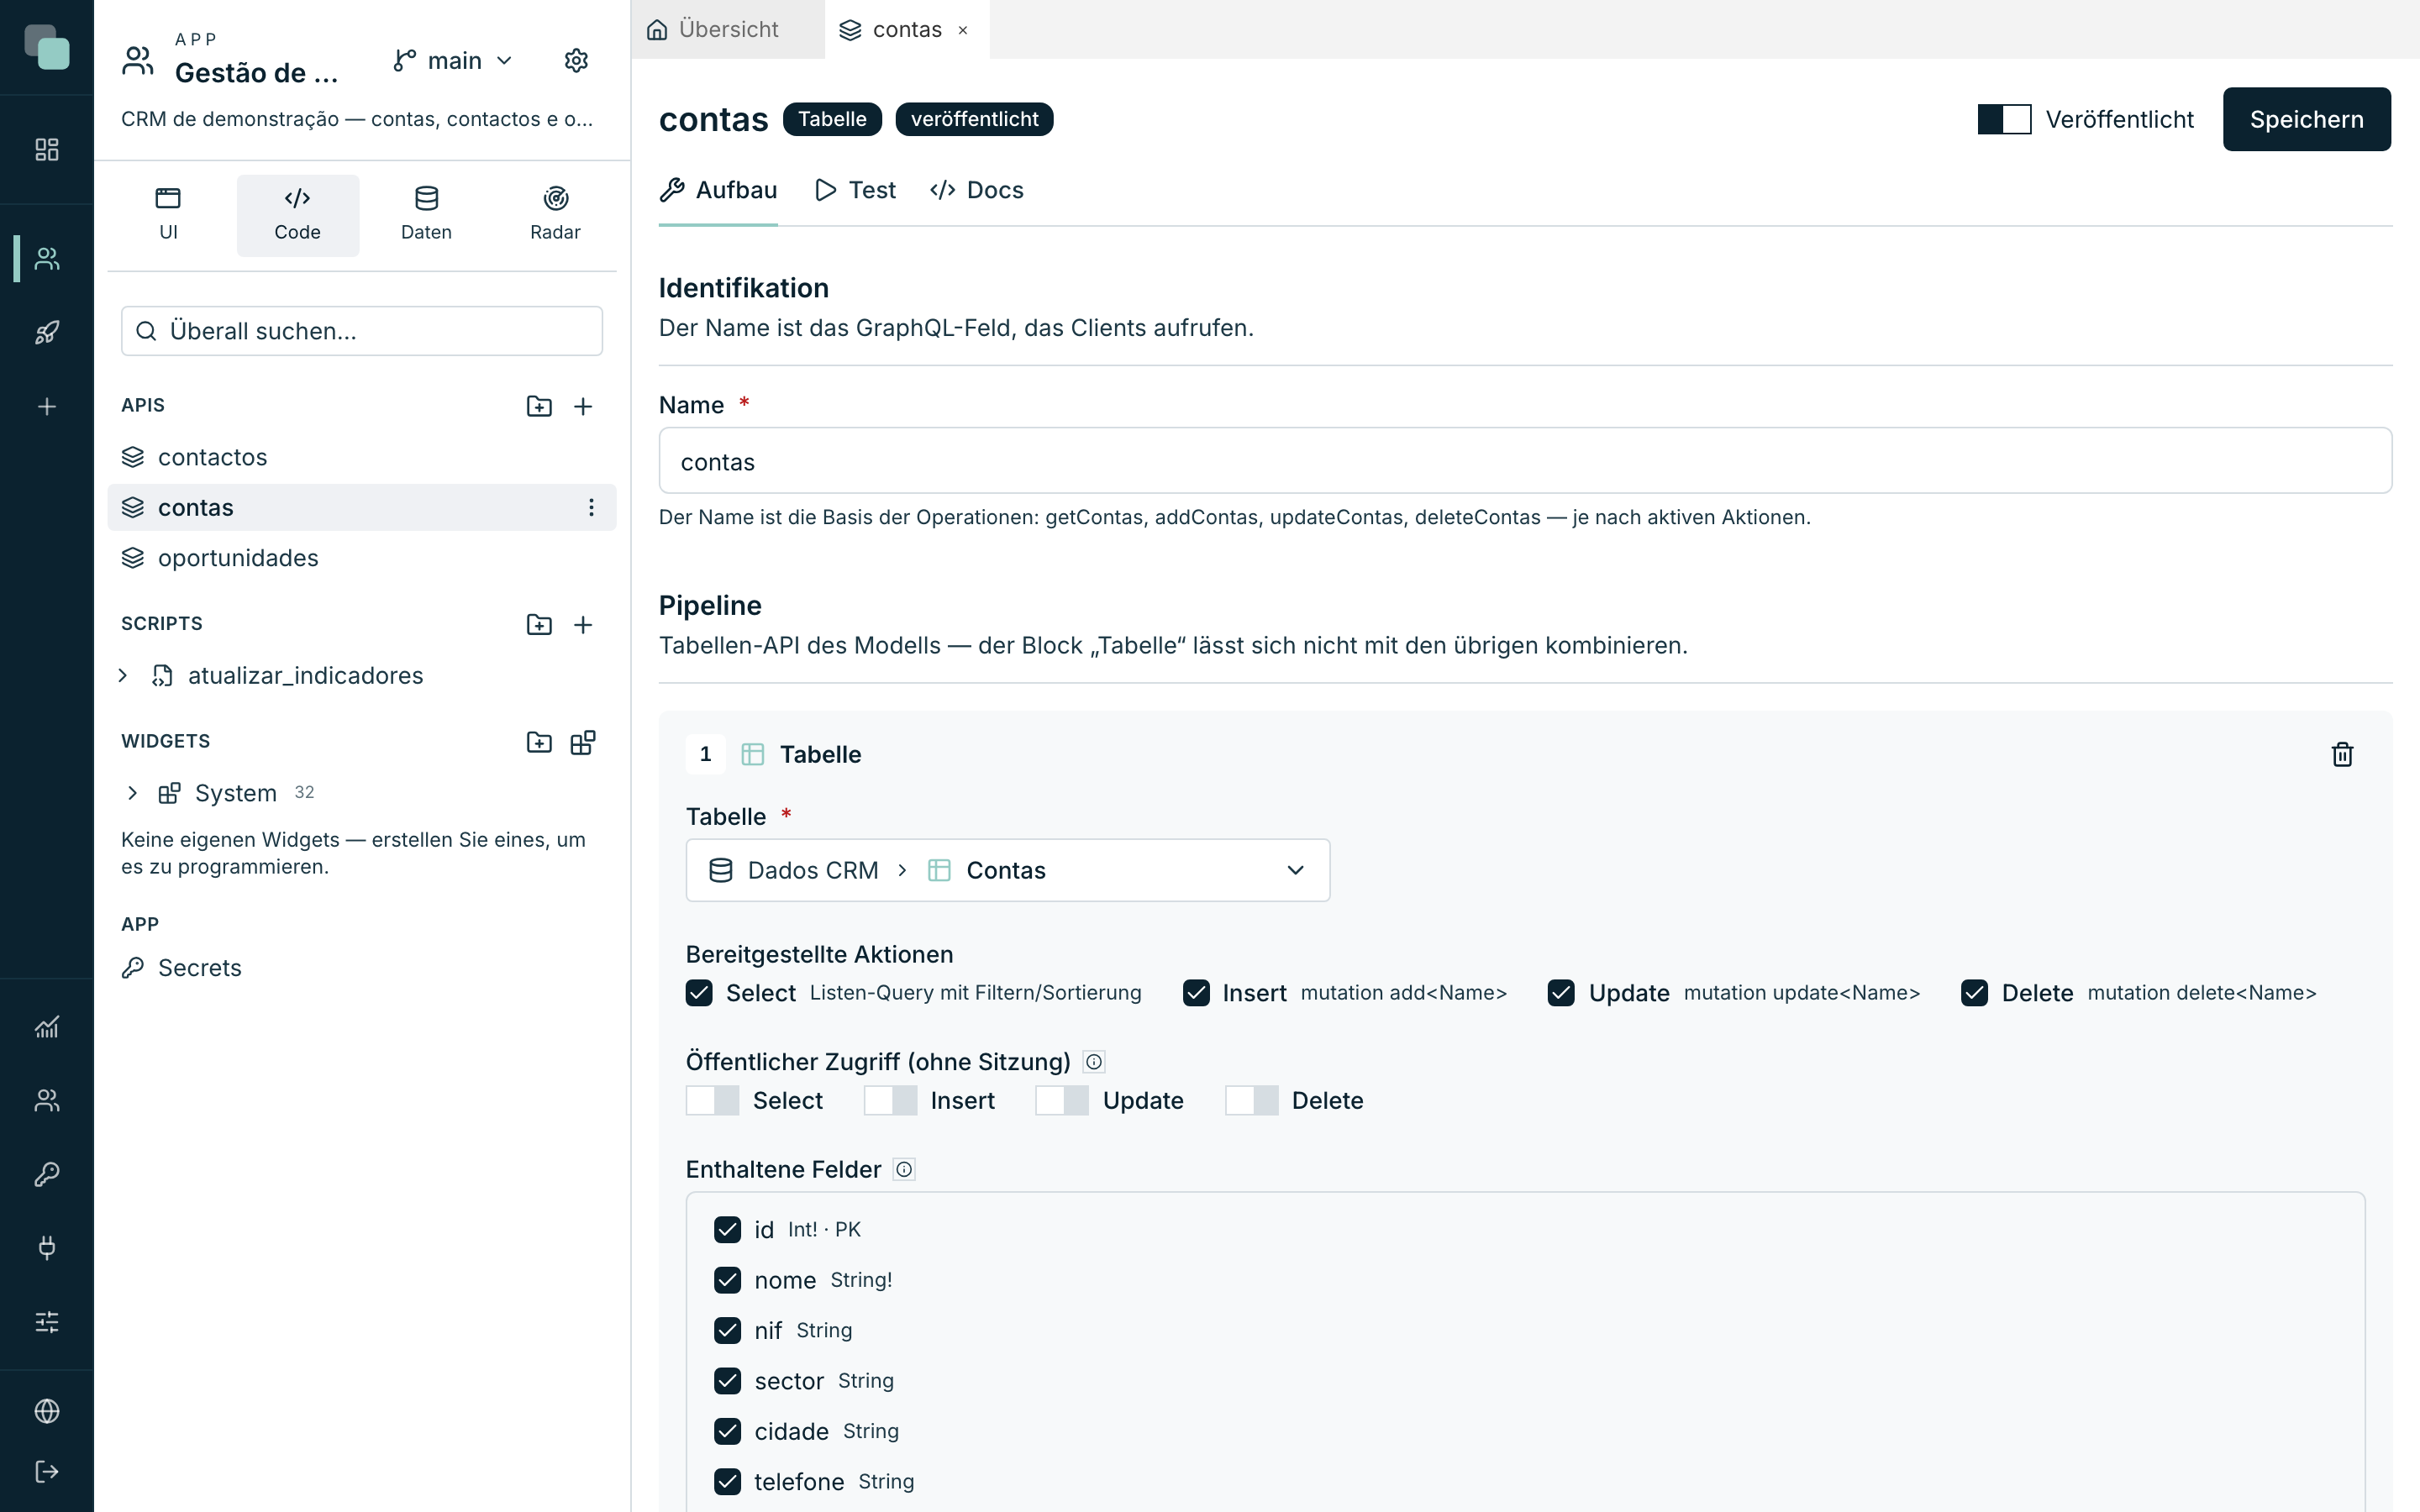Open app settings gear icon

[x=576, y=61]
